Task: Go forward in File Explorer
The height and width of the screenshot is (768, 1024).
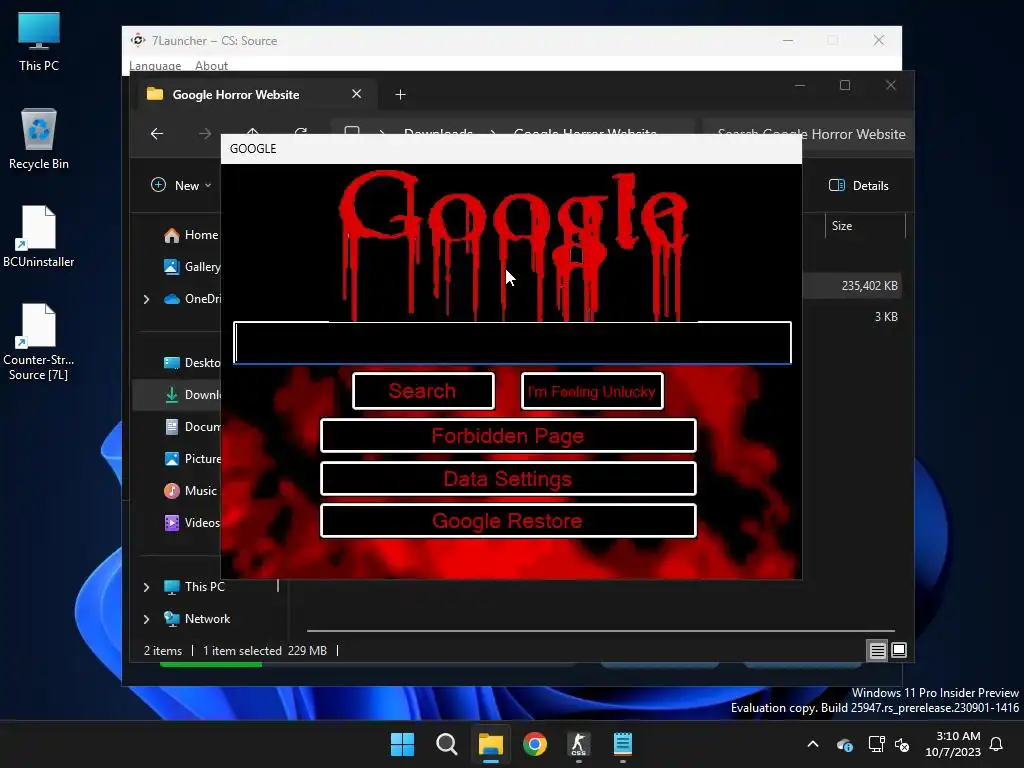Action: click(x=205, y=134)
